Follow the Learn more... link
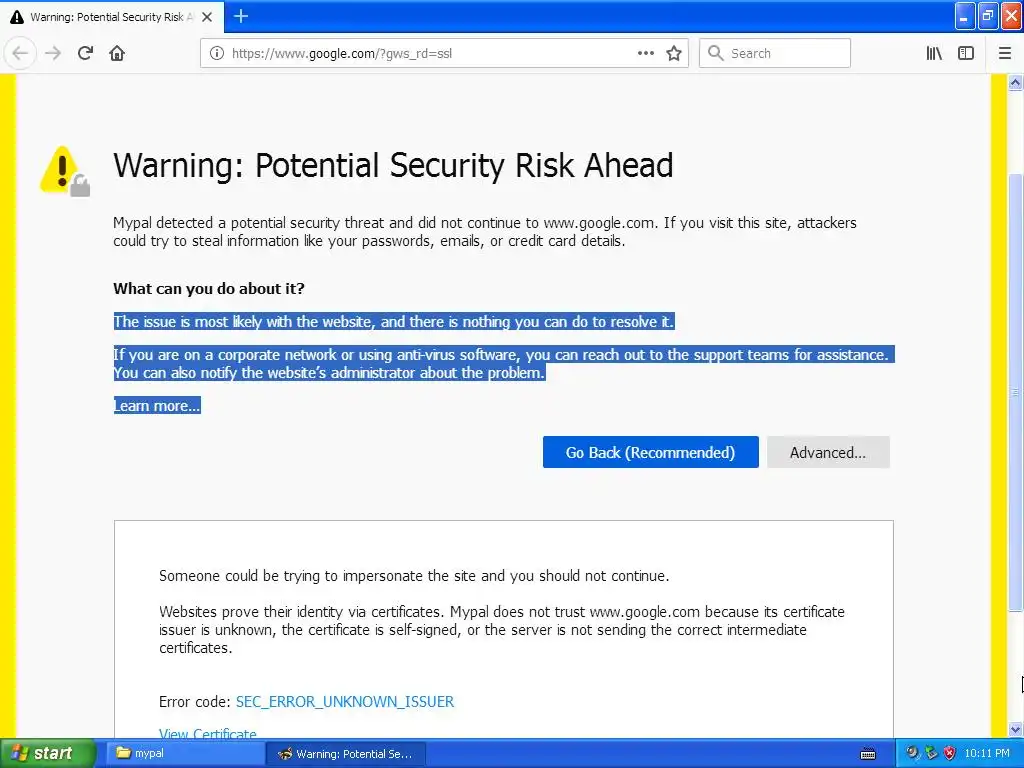 pos(157,406)
